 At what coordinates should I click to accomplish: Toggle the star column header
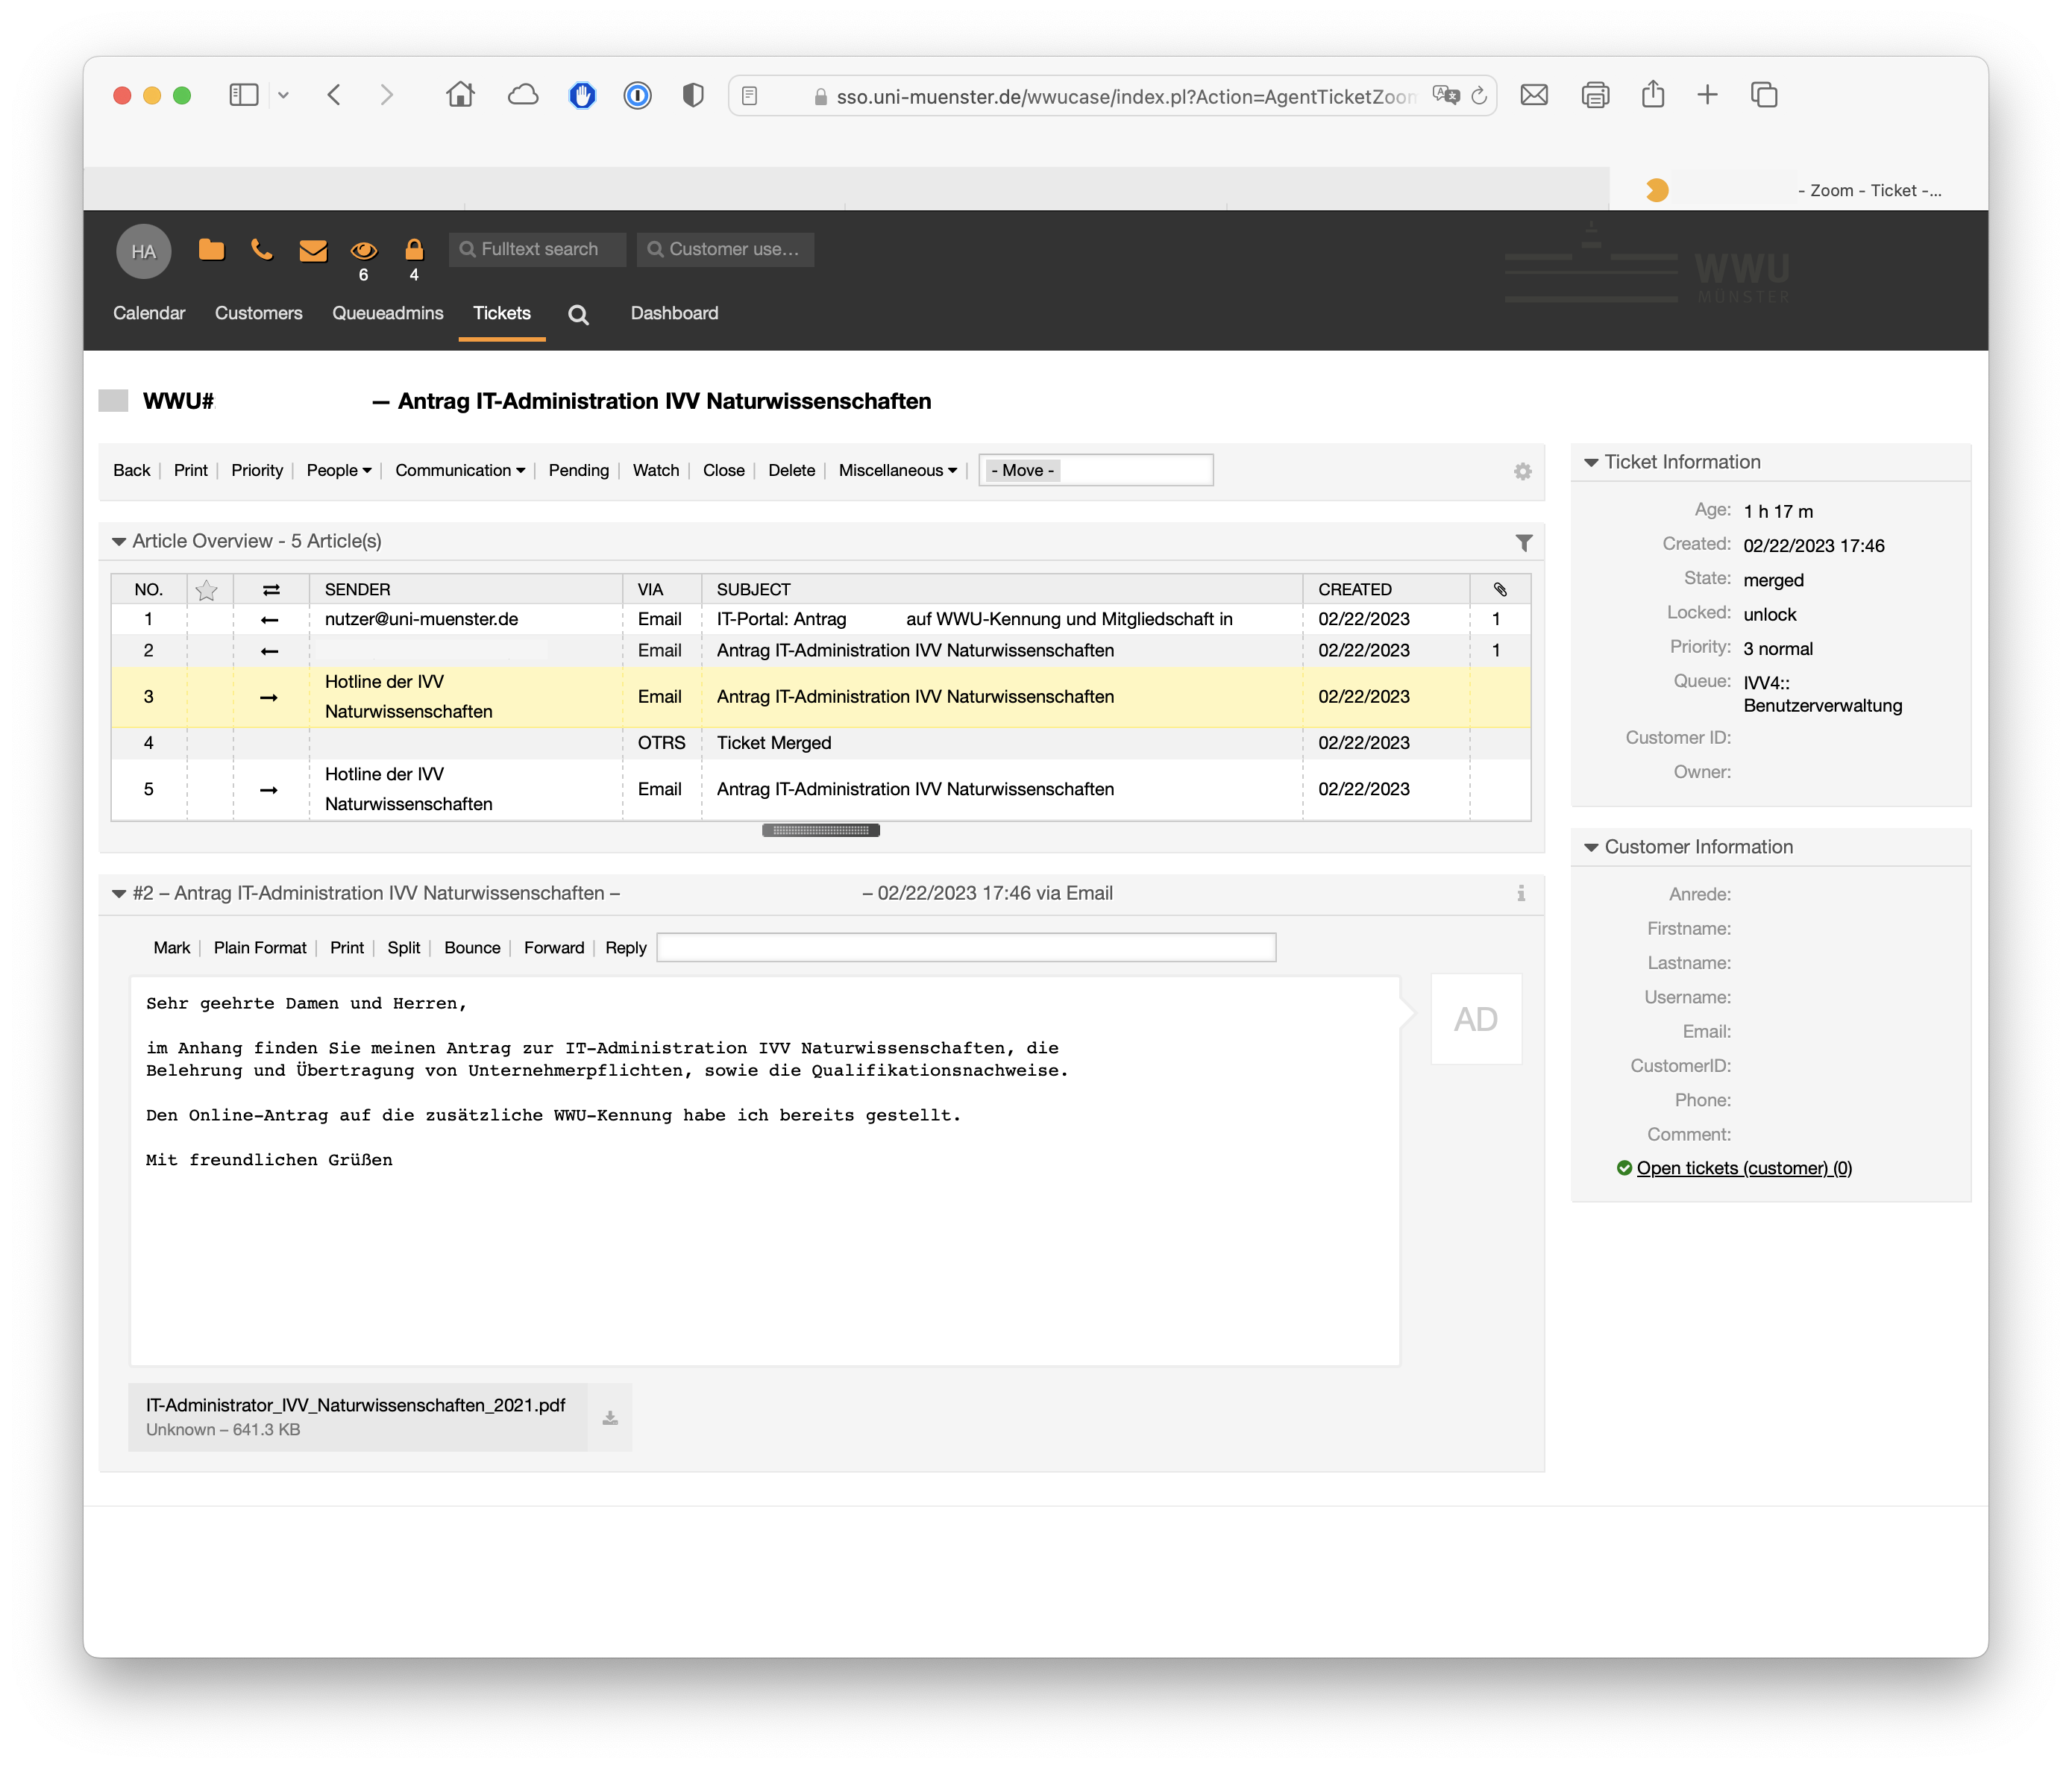(x=207, y=590)
